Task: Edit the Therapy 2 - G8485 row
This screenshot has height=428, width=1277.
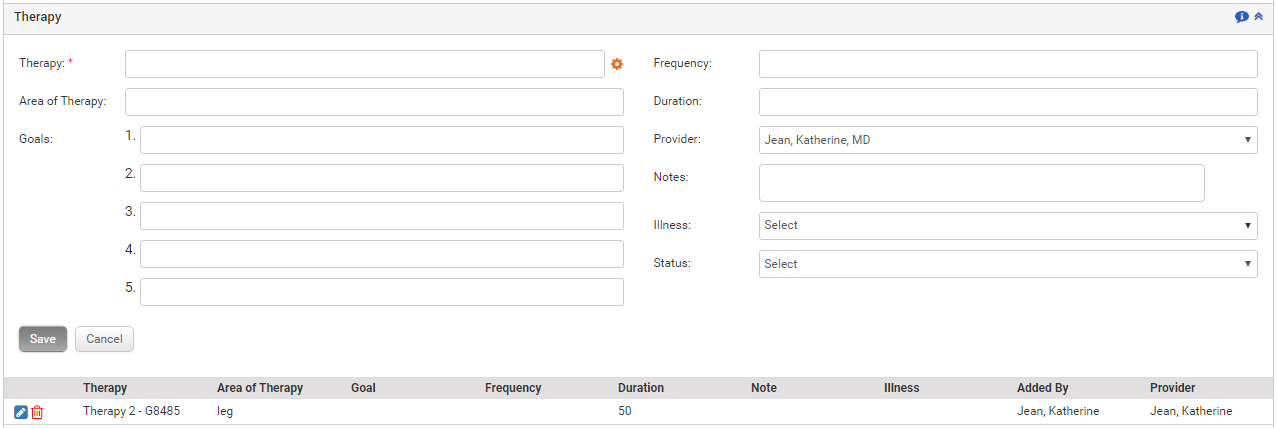Action: tap(21, 412)
